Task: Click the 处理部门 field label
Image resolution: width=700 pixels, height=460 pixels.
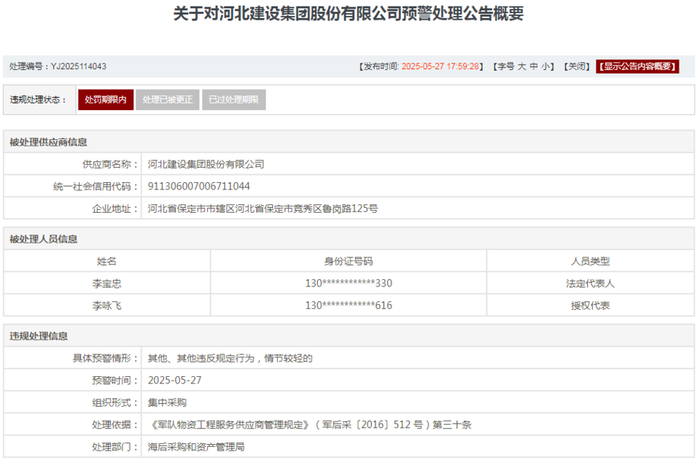Action: click(x=115, y=447)
